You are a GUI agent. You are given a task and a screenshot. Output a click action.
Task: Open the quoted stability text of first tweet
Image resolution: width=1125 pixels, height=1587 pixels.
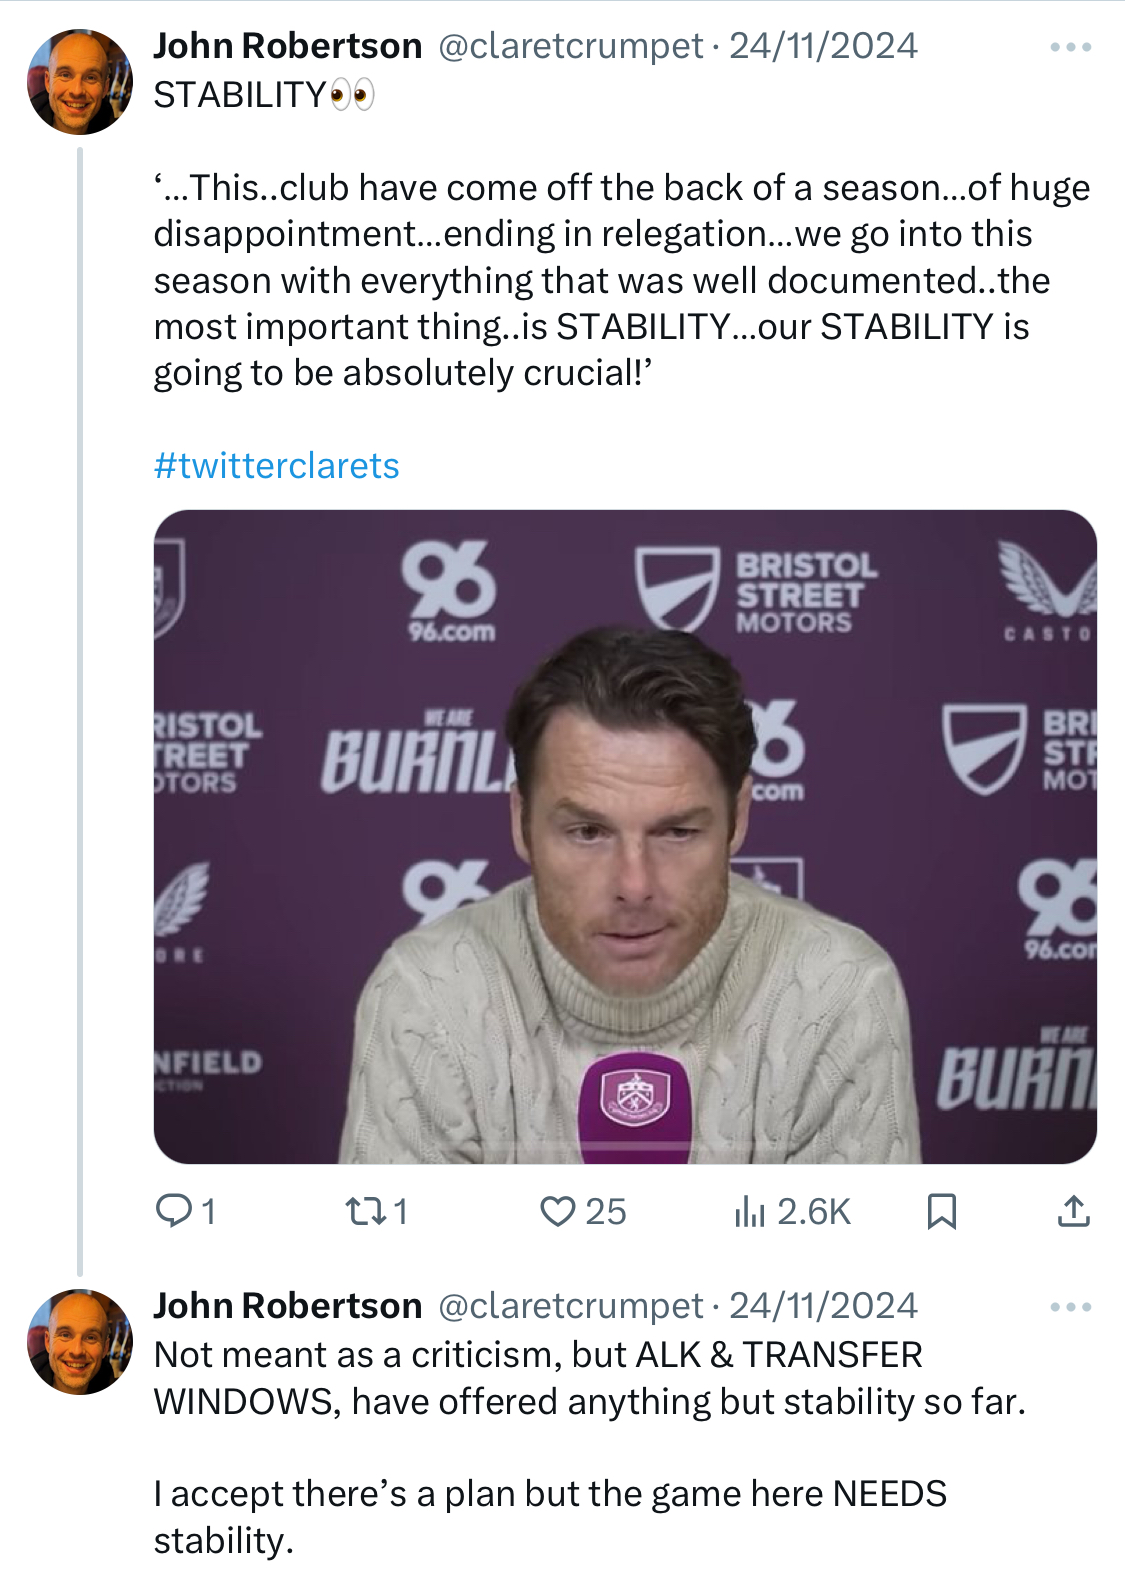[x=620, y=280]
